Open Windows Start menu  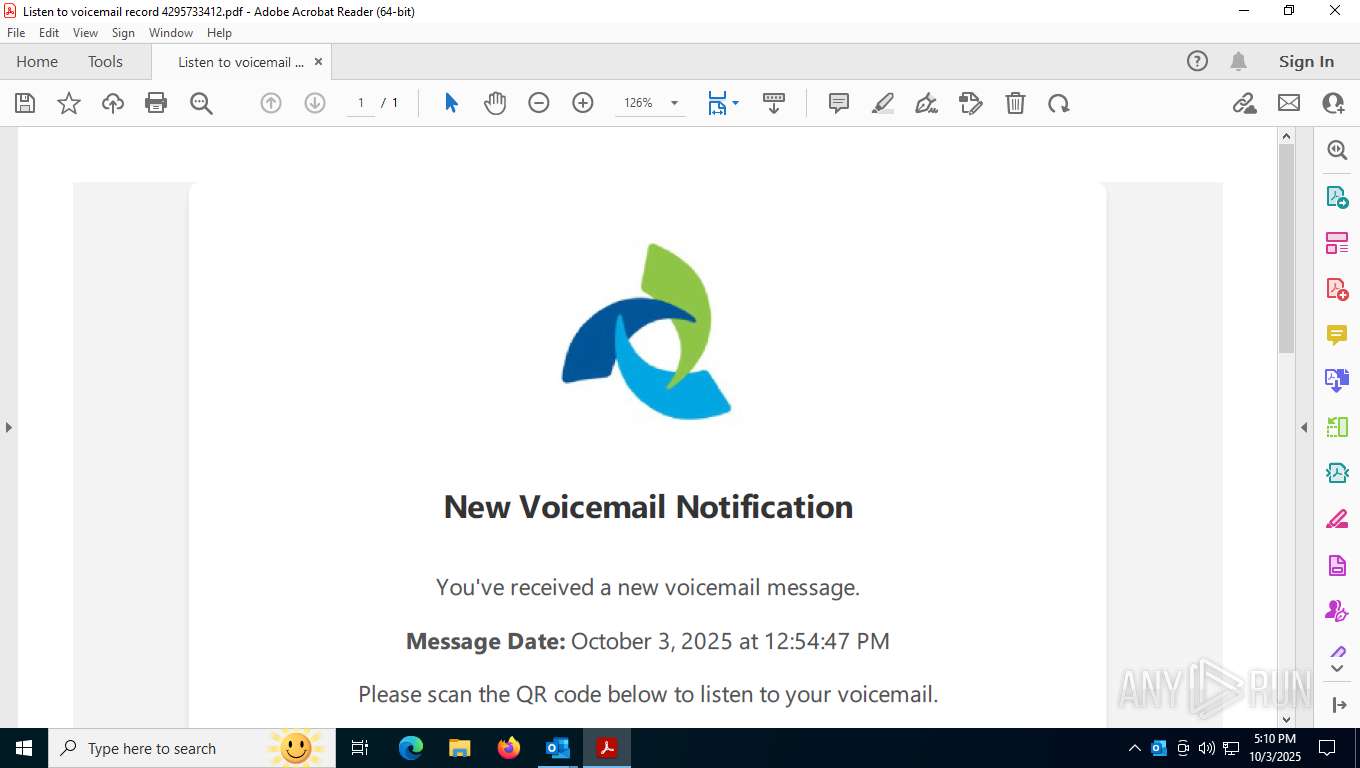tap(24, 748)
